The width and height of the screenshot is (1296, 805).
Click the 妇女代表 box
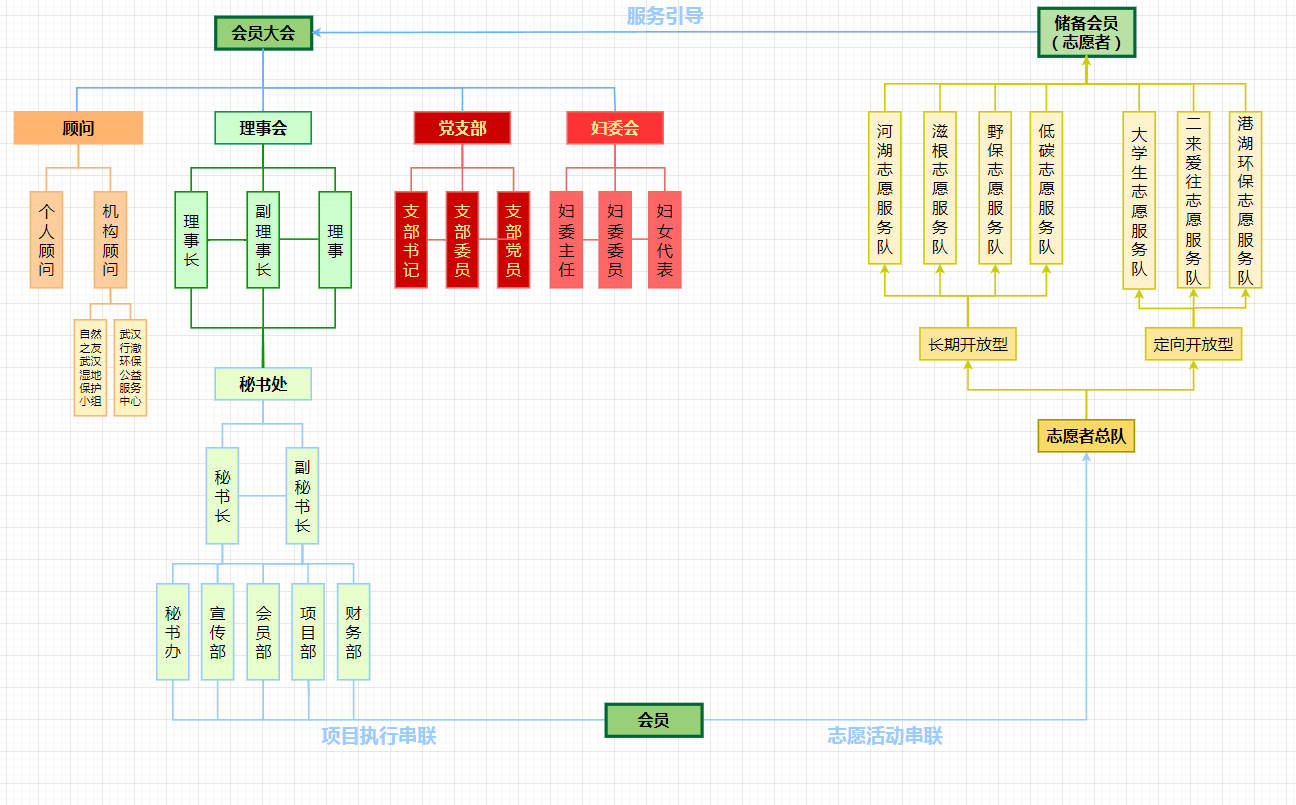(x=664, y=240)
